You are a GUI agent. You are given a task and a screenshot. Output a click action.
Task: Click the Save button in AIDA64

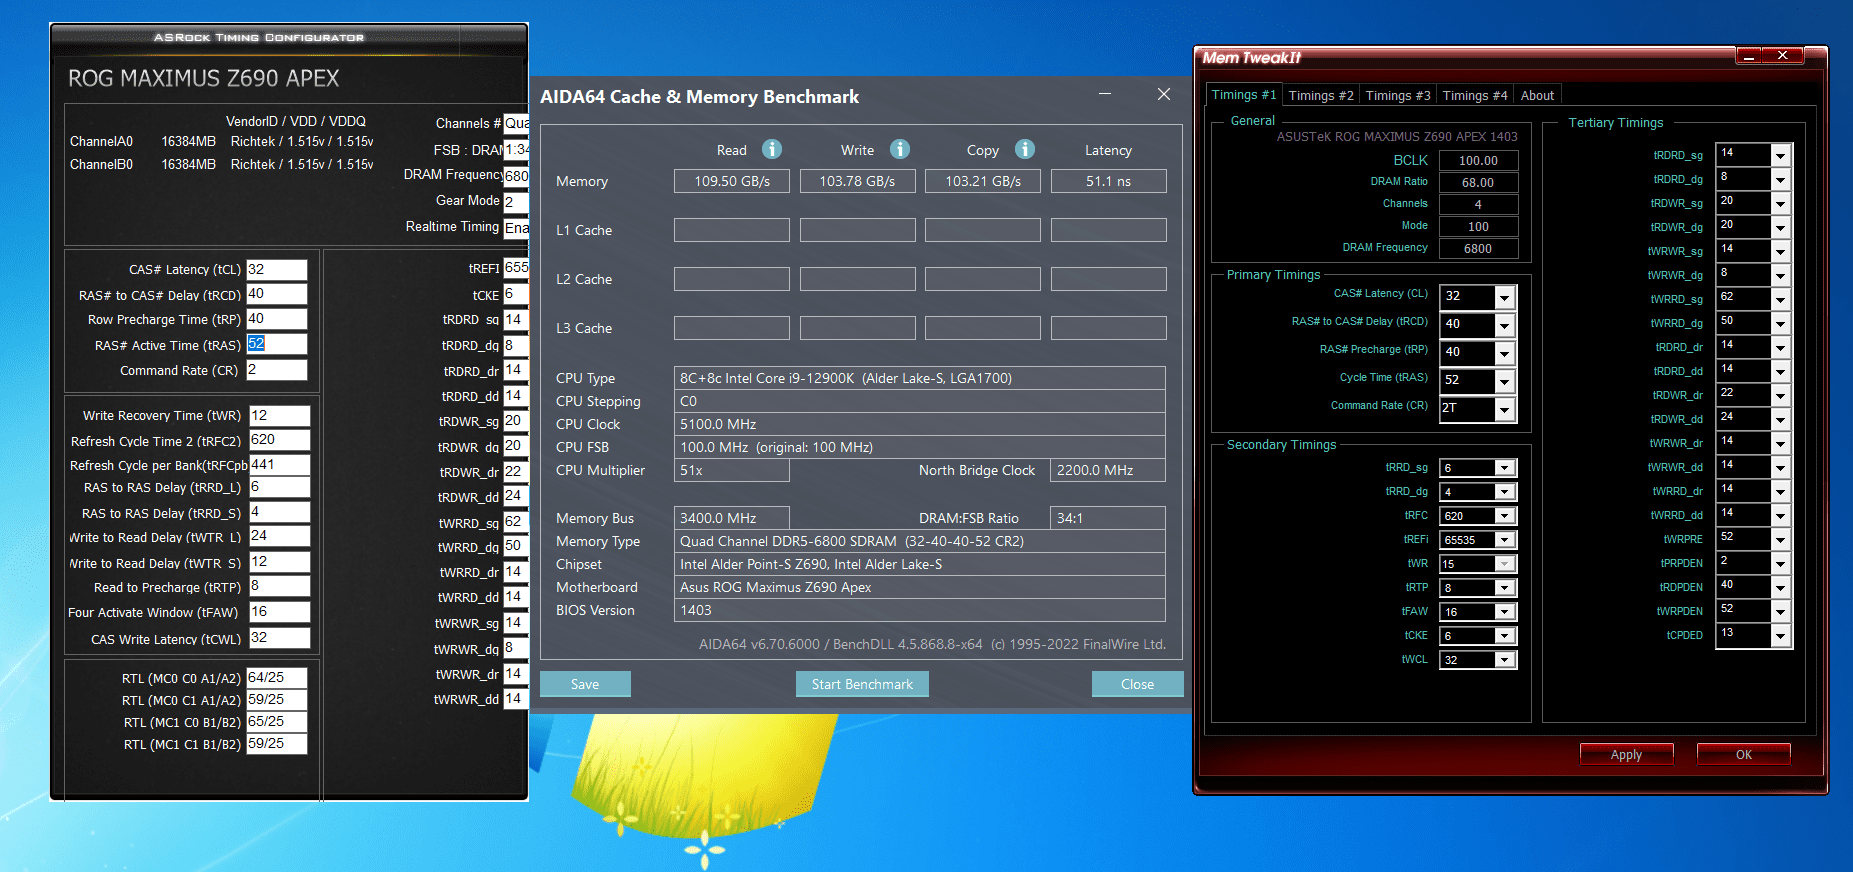[585, 684]
